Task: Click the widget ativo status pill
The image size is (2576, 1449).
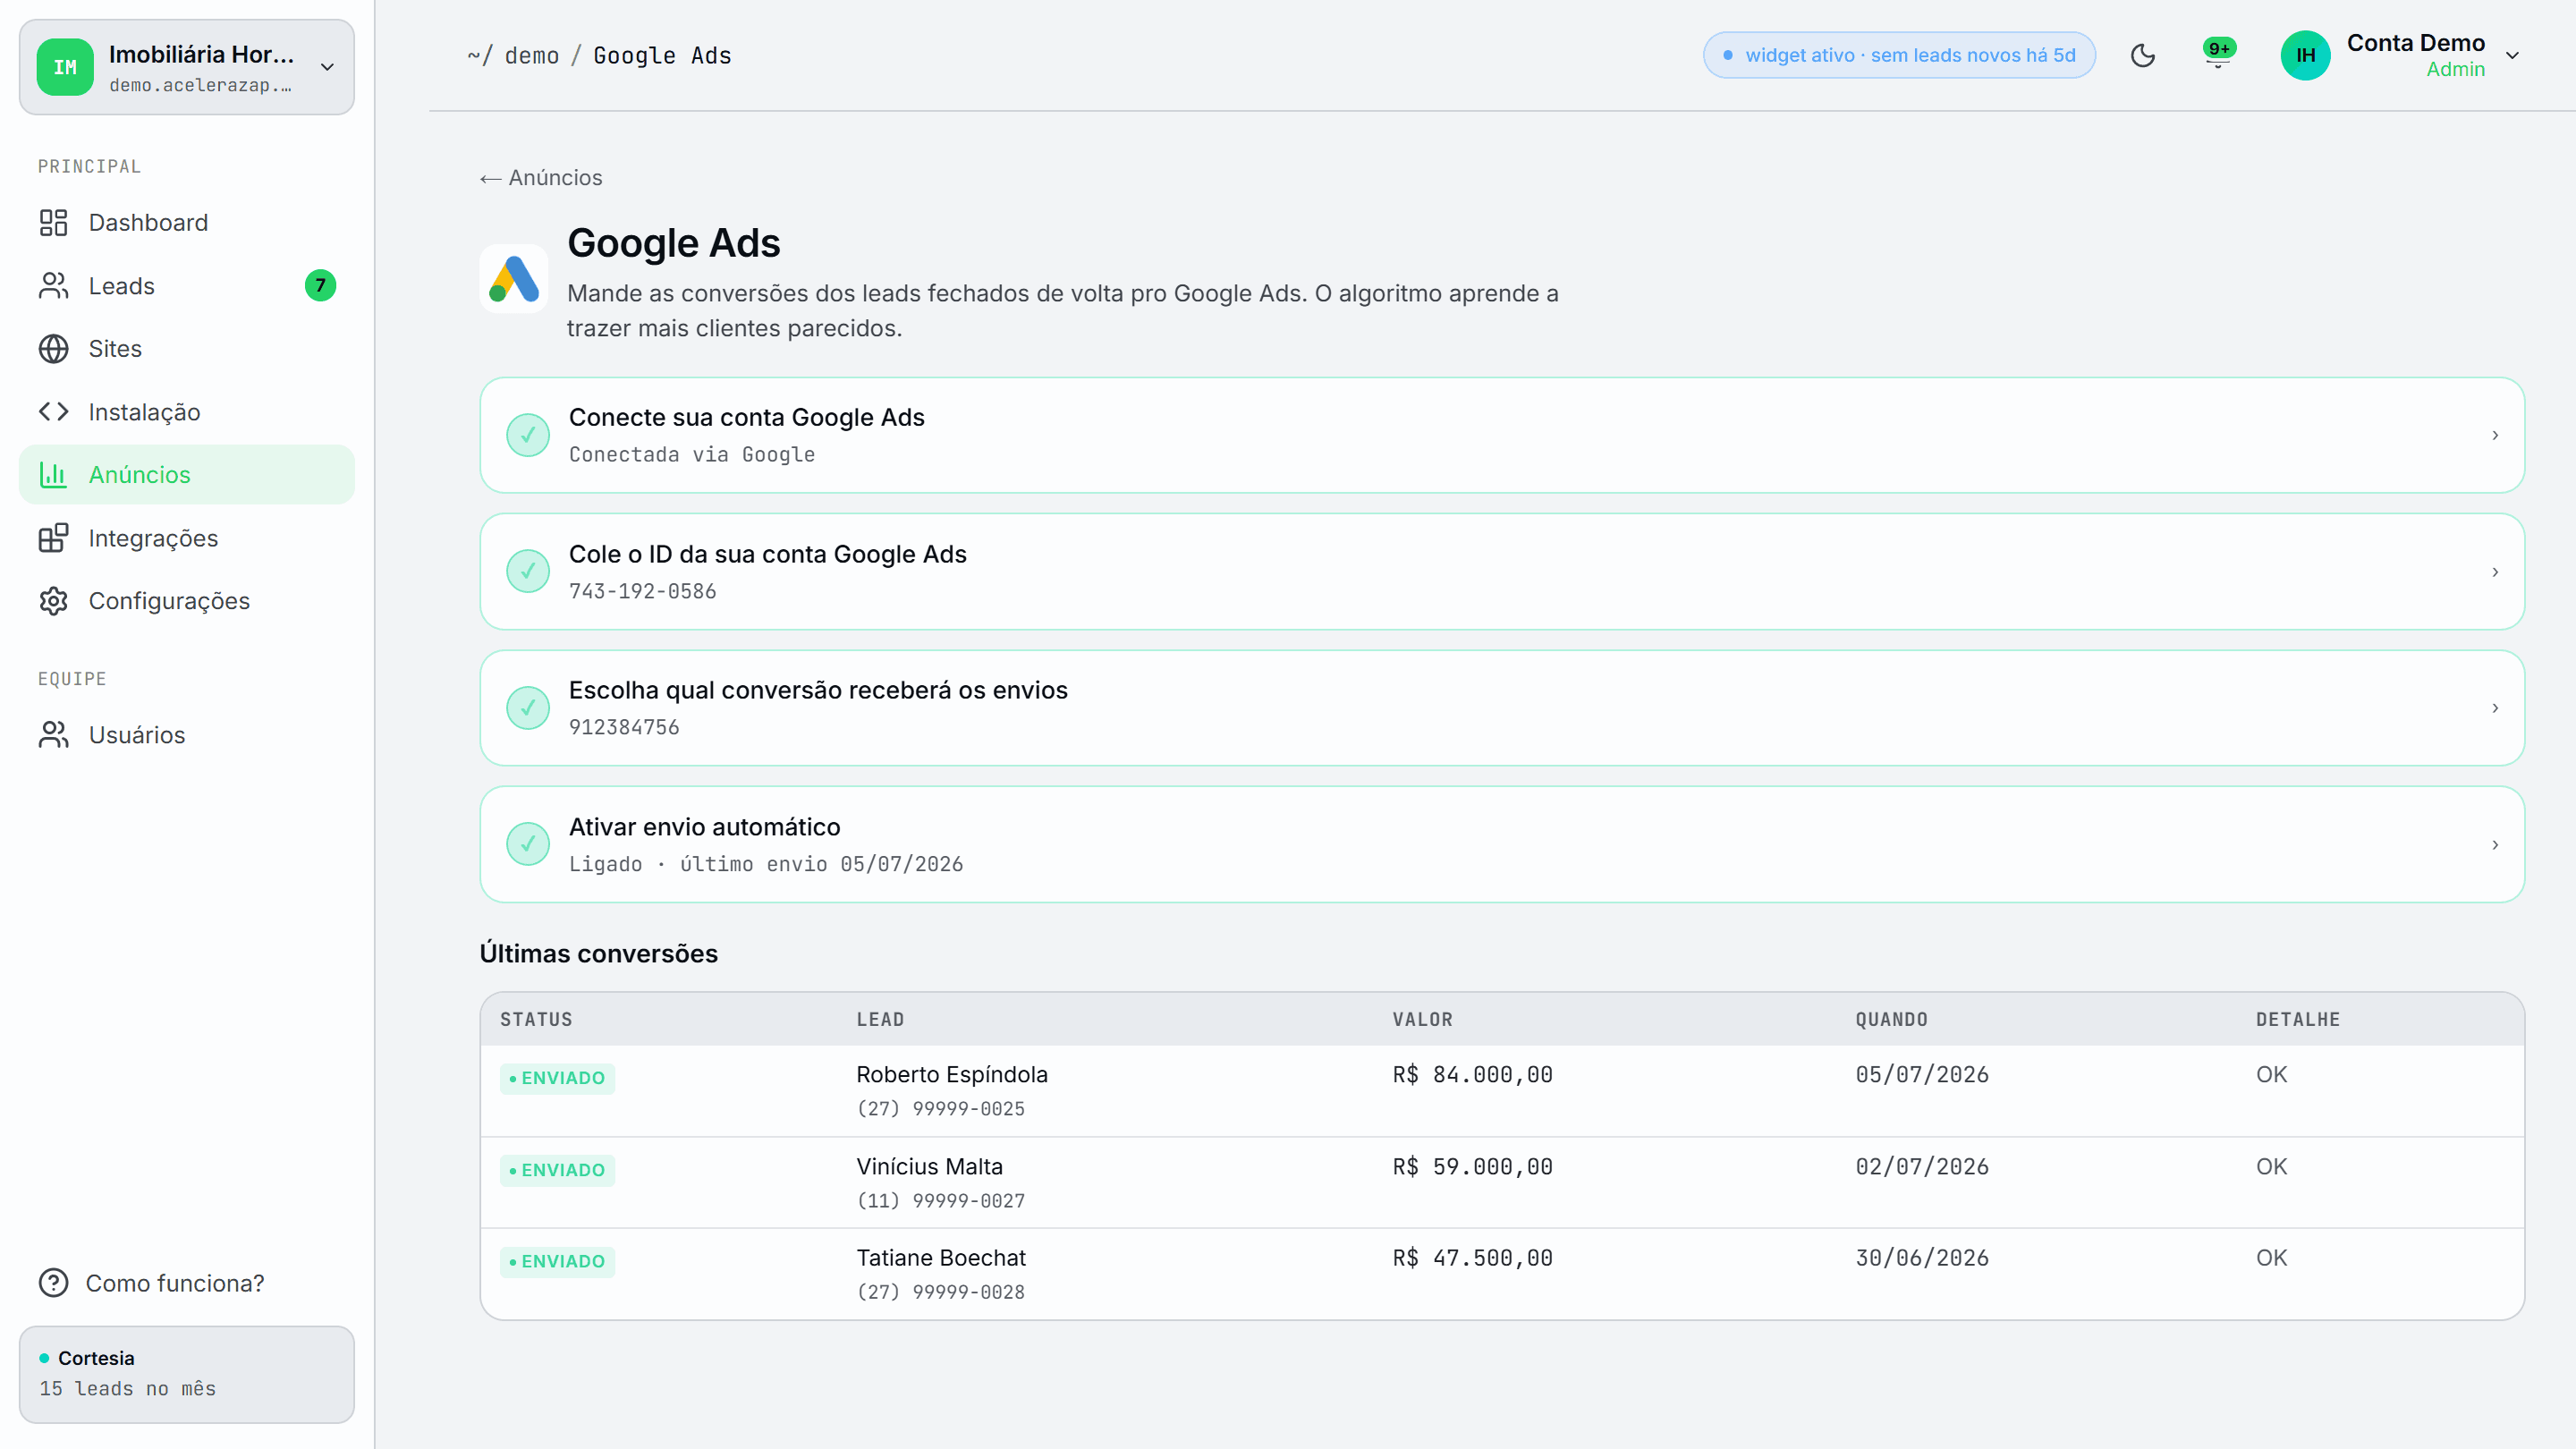Action: coord(1899,55)
